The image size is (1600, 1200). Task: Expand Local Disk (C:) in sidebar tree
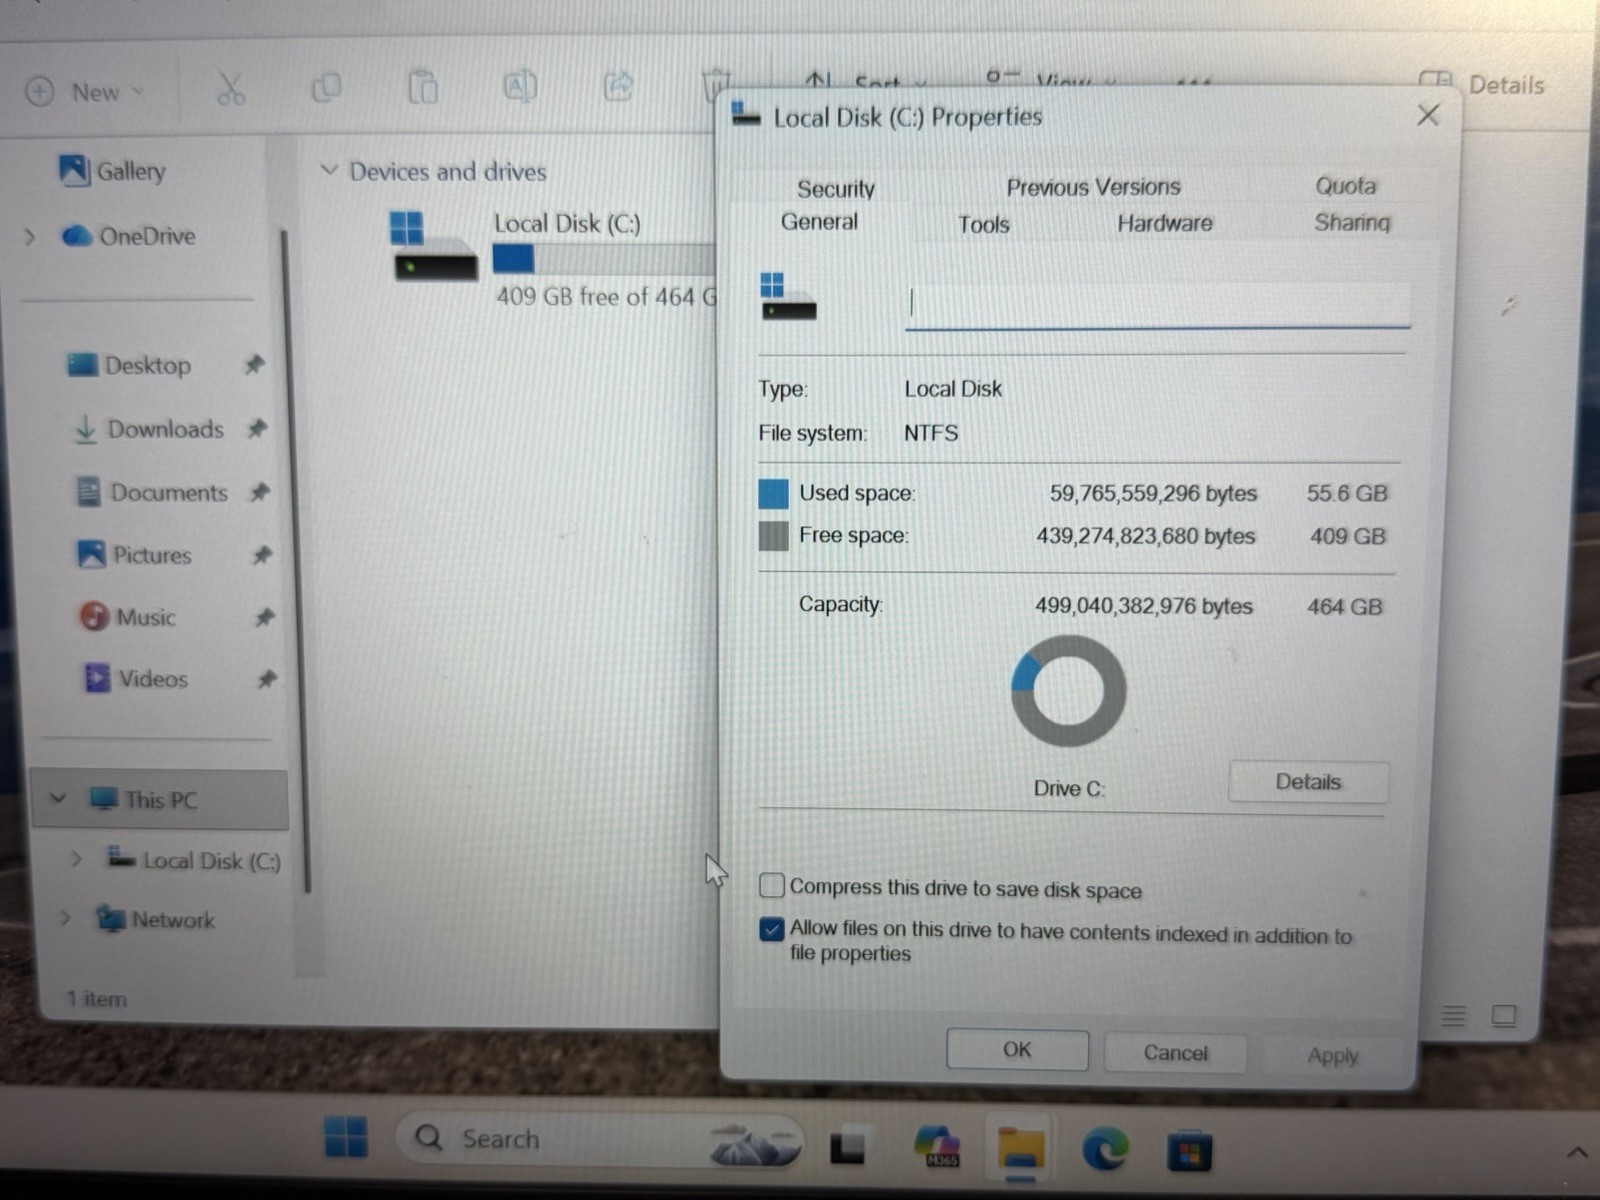point(77,859)
